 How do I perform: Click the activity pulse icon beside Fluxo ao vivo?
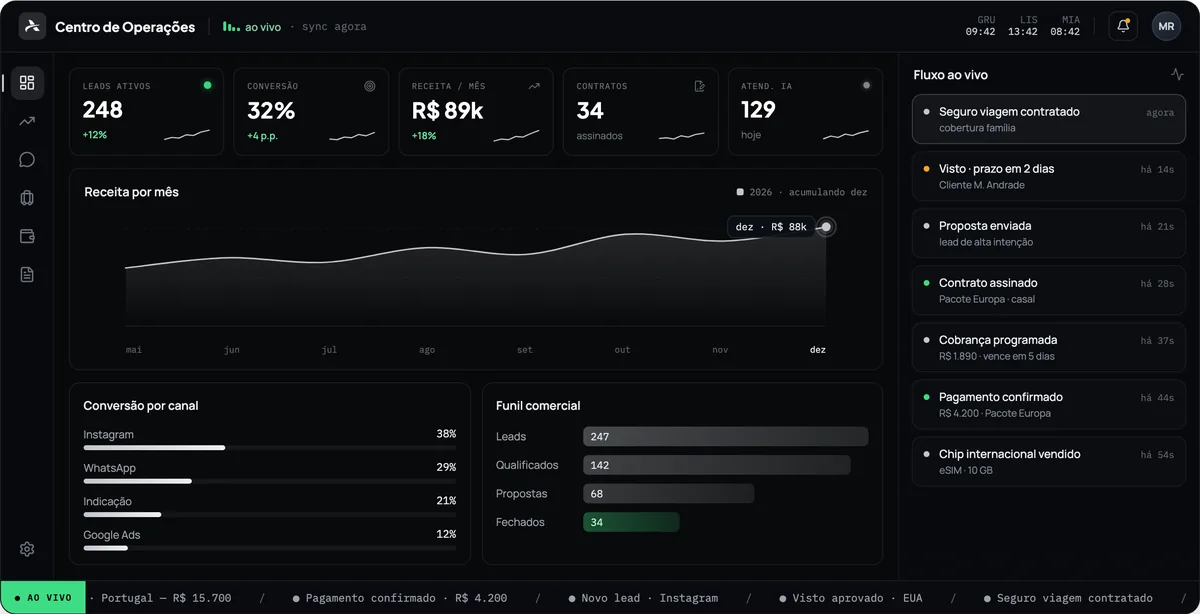[1177, 74]
